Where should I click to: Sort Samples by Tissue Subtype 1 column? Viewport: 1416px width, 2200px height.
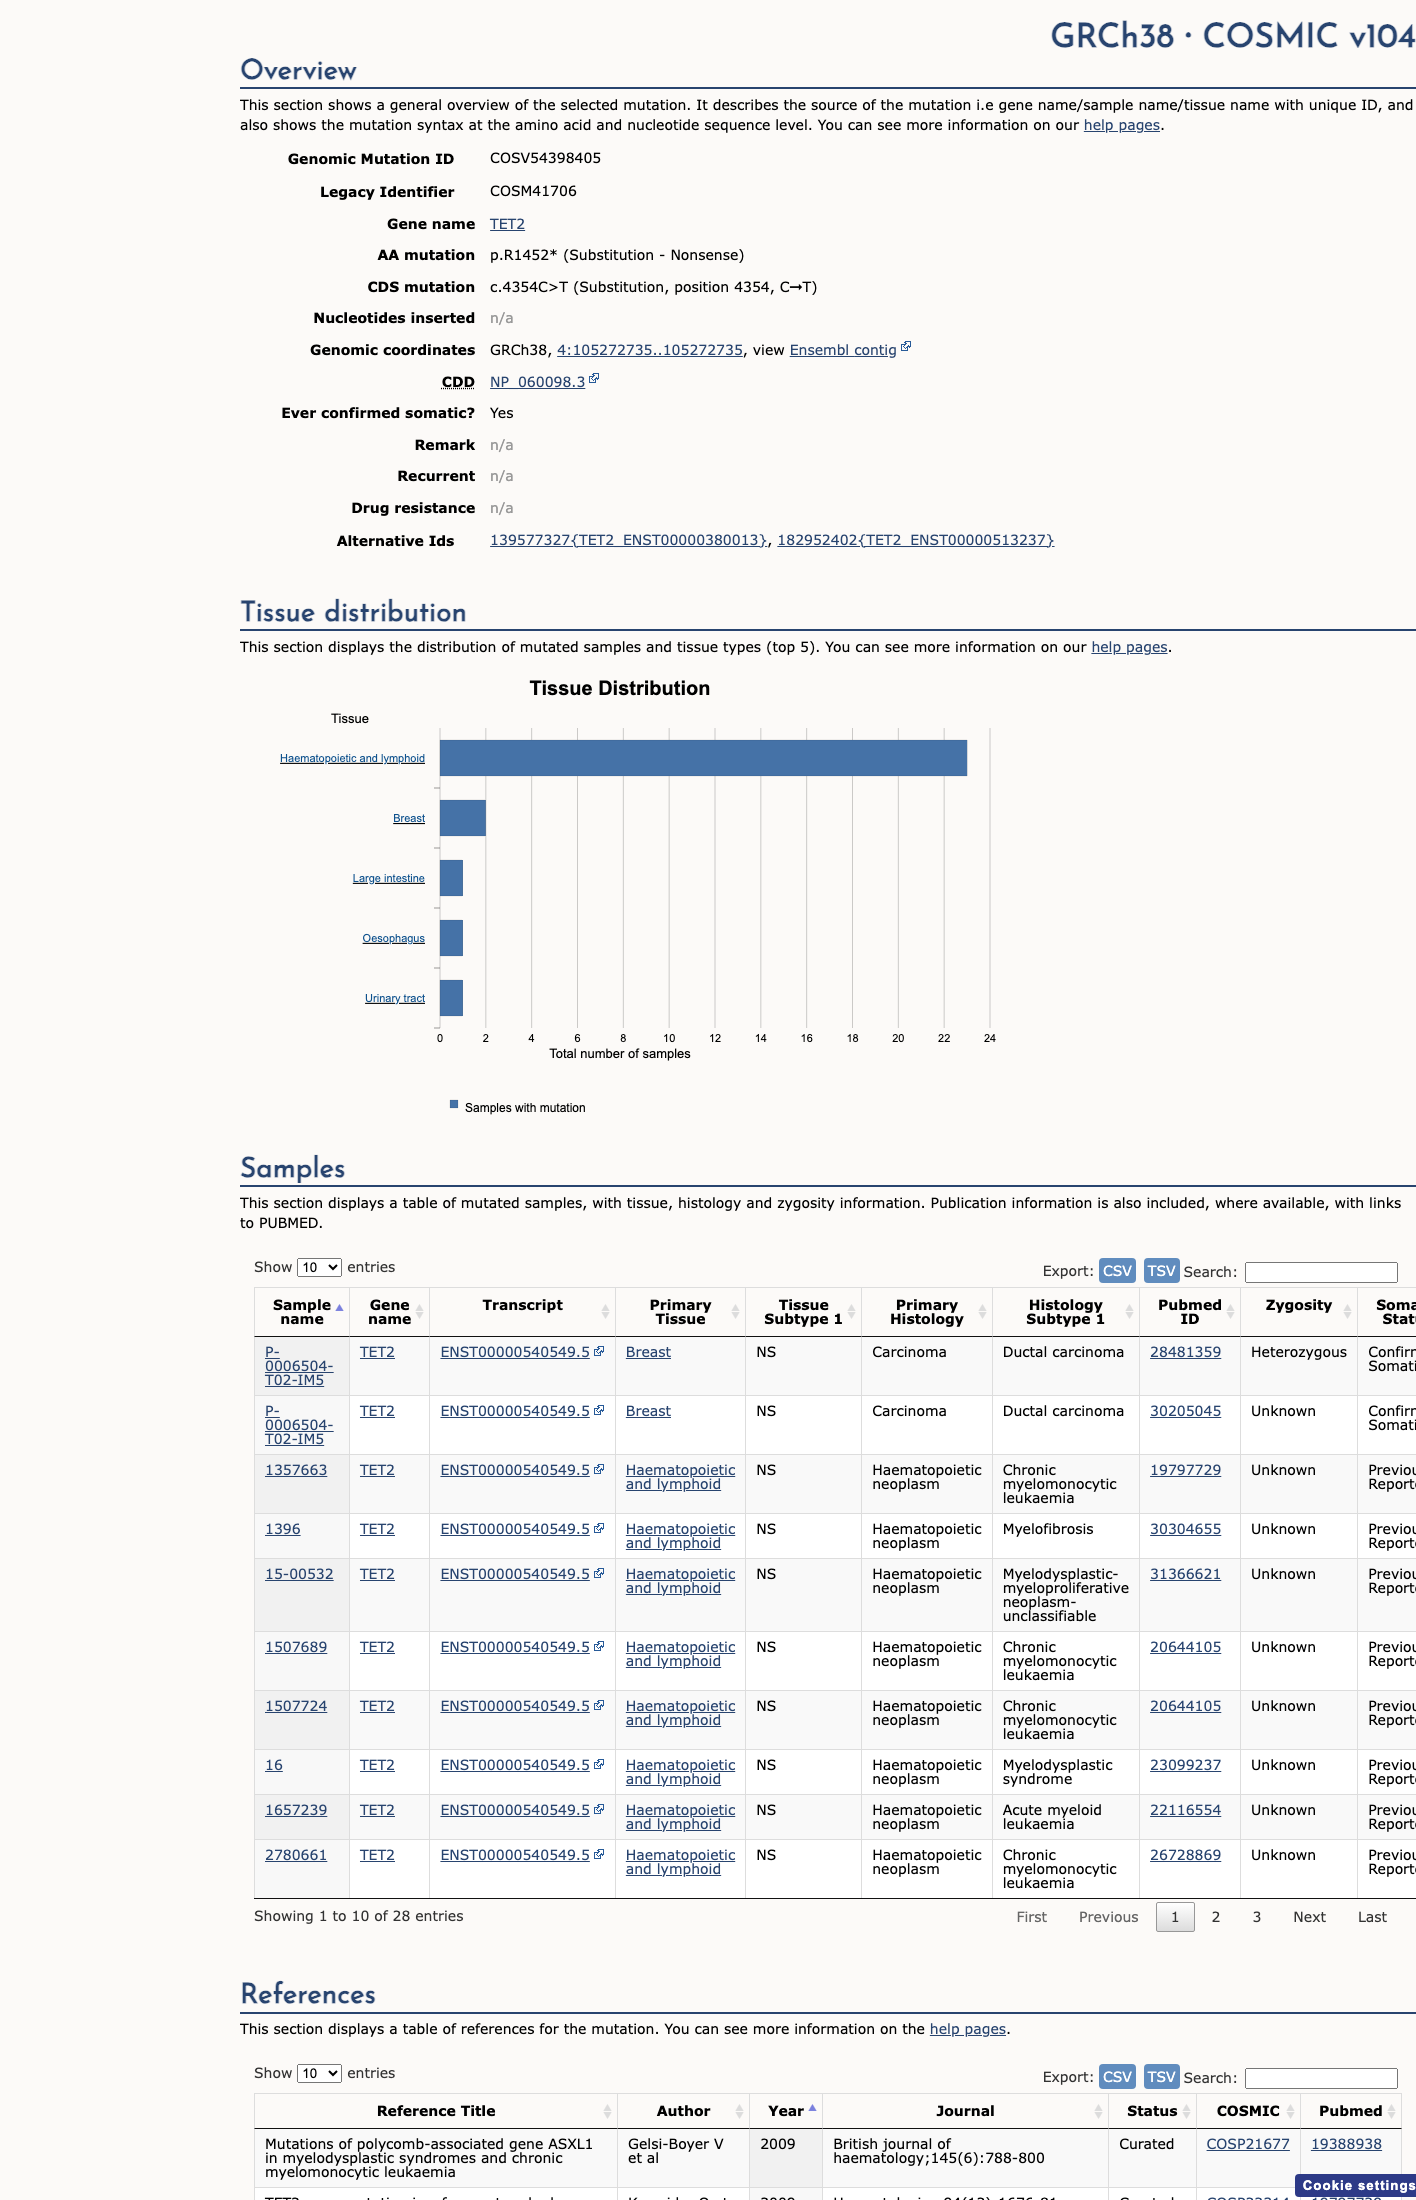803,1312
